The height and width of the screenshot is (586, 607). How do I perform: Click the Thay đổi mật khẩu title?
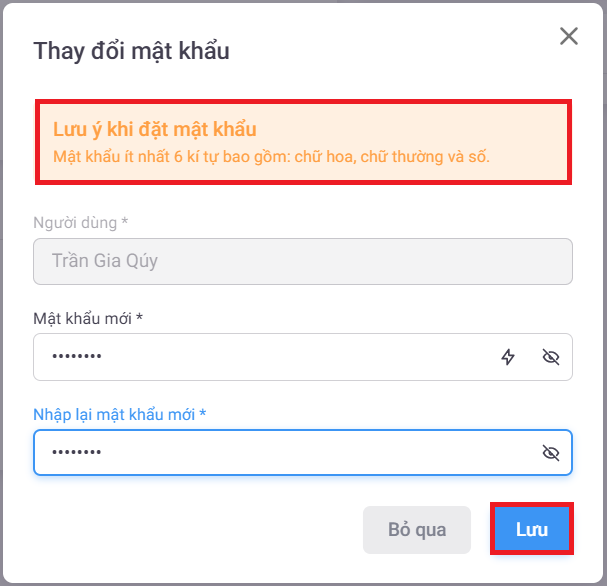pos(131,51)
